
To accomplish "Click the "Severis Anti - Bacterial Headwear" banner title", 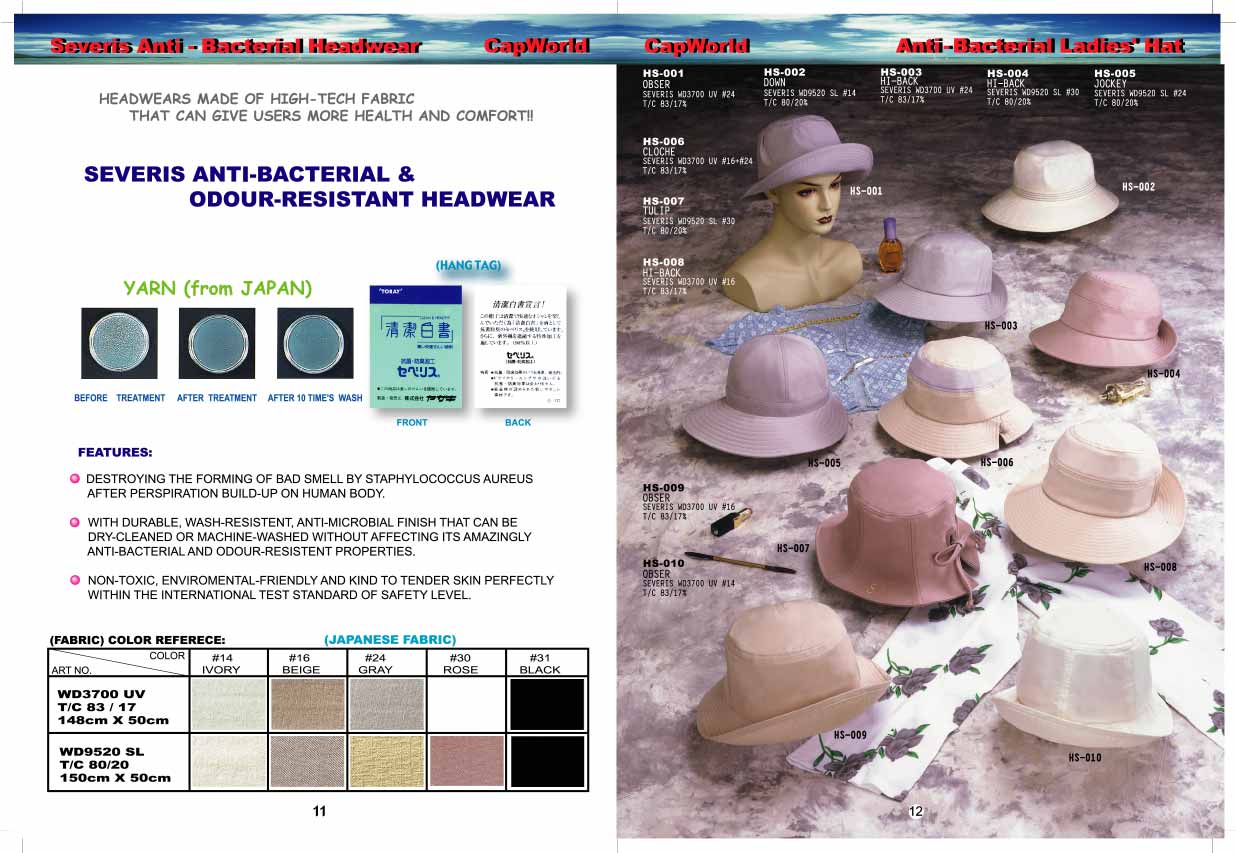I will (235, 46).
